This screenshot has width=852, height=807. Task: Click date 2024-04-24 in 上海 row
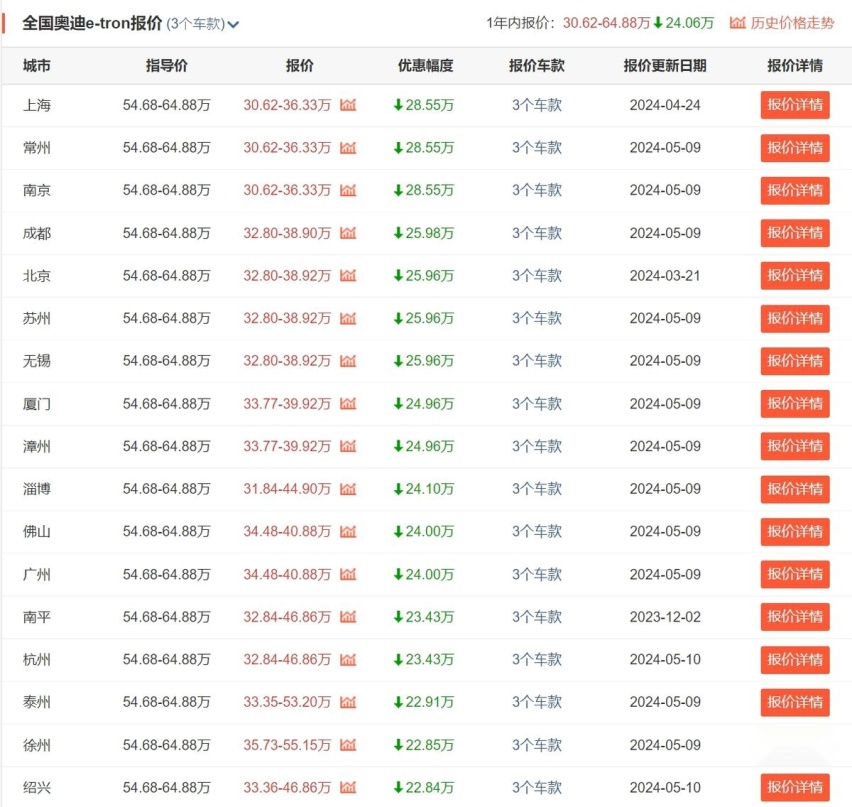coord(665,105)
